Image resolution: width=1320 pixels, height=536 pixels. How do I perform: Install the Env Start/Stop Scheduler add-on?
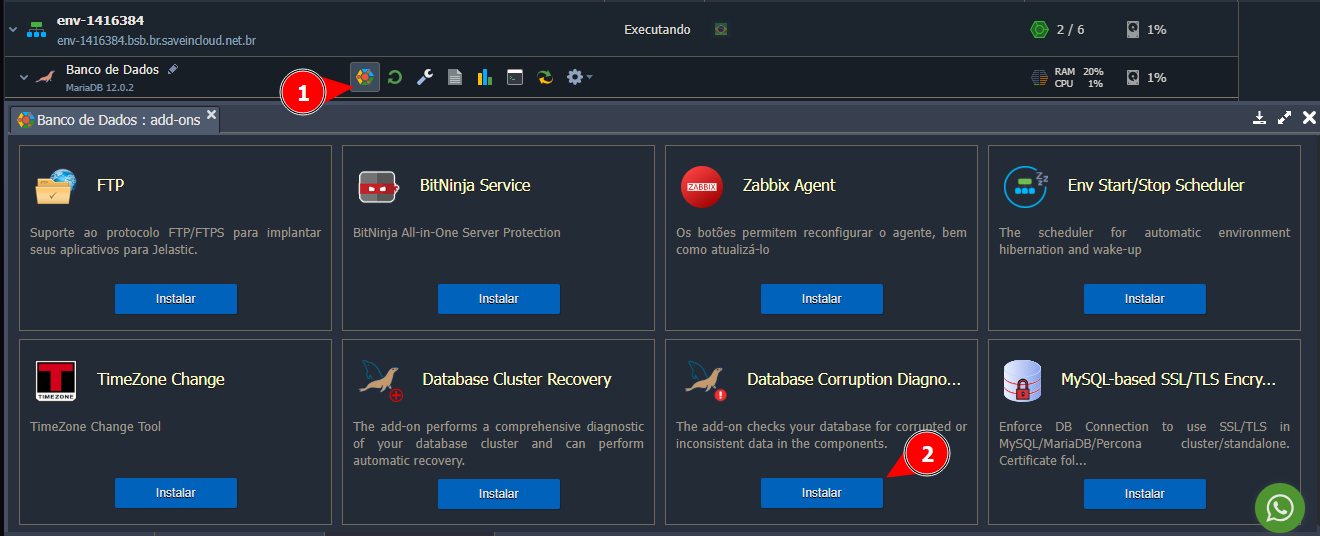click(x=1144, y=299)
